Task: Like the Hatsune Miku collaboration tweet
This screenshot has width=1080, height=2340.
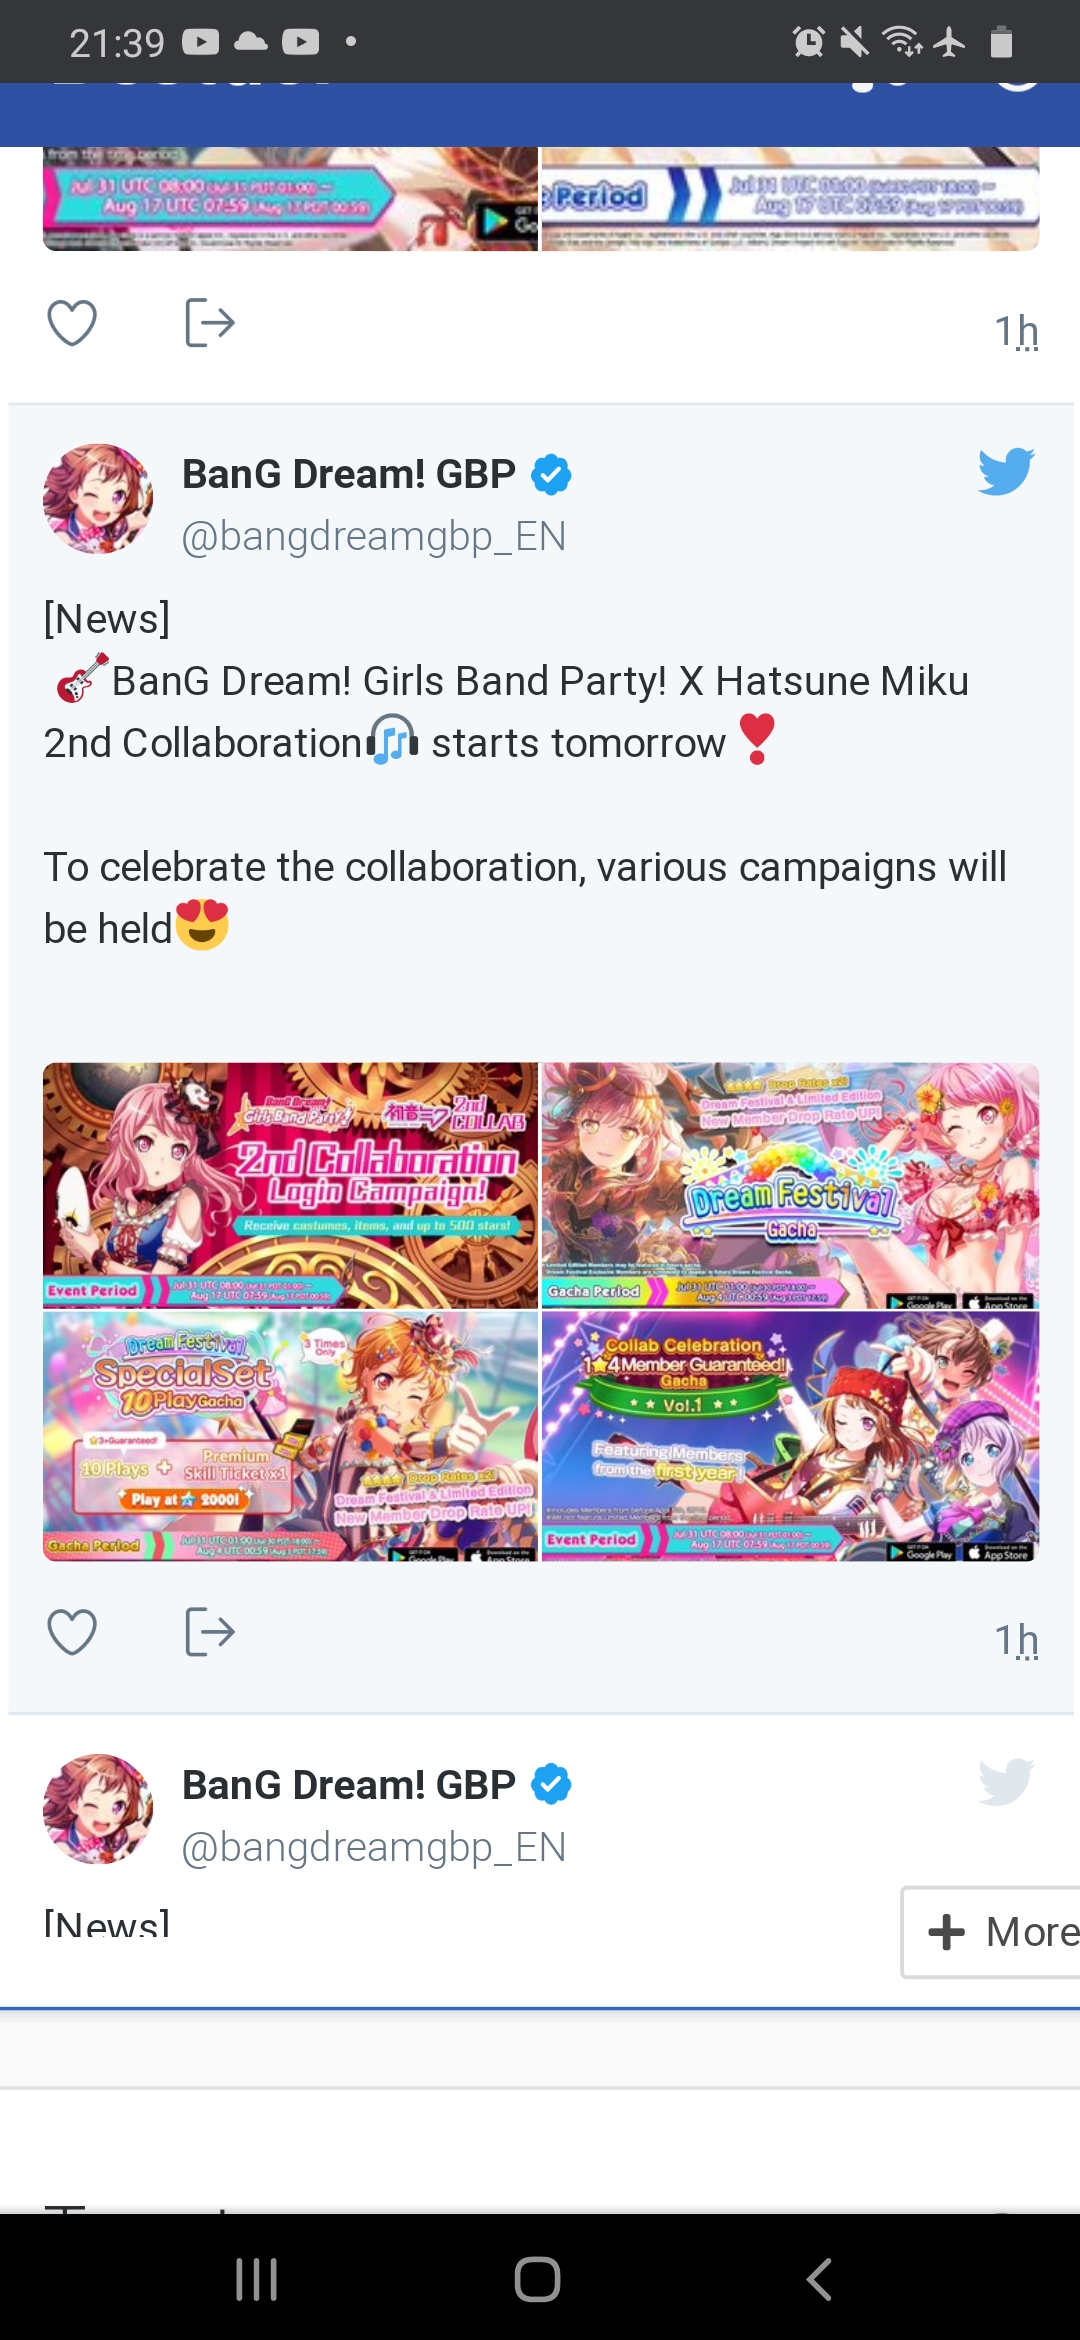Action: pyautogui.click(x=72, y=1632)
